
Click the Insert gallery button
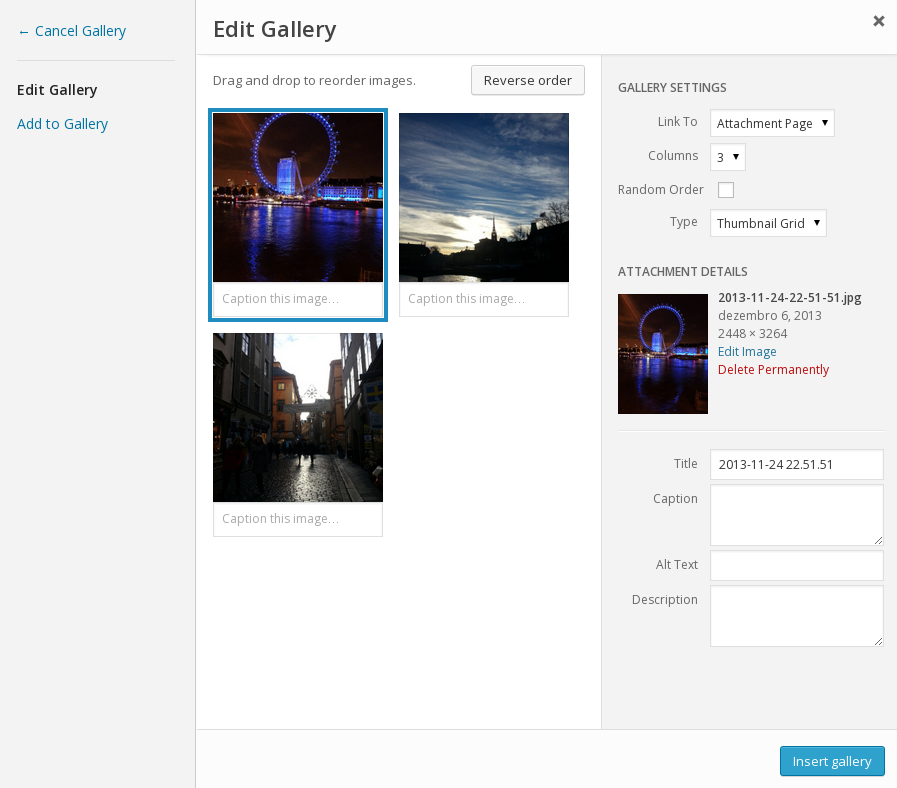click(x=832, y=761)
